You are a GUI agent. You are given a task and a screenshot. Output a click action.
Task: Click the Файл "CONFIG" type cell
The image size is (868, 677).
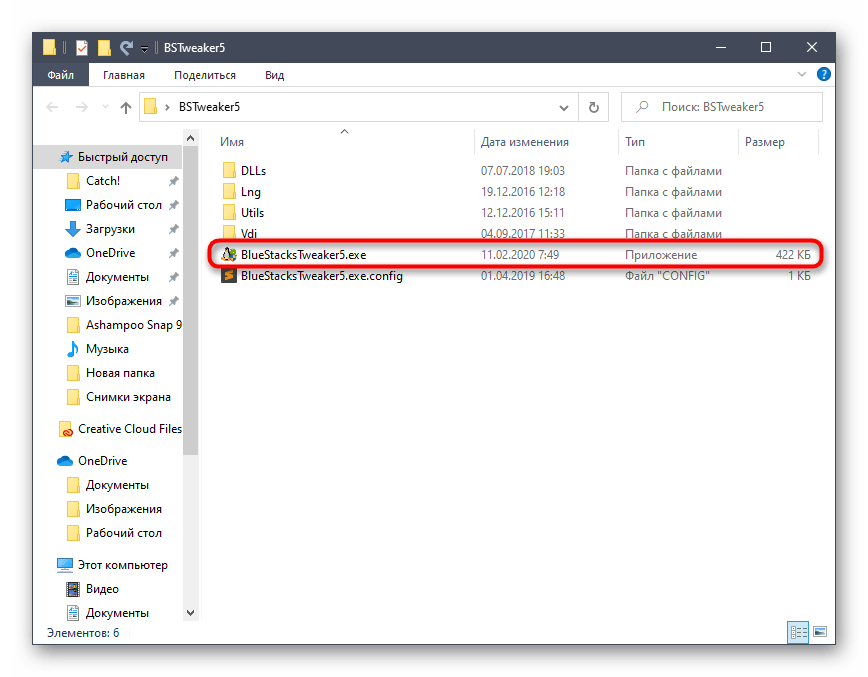[x=667, y=276]
